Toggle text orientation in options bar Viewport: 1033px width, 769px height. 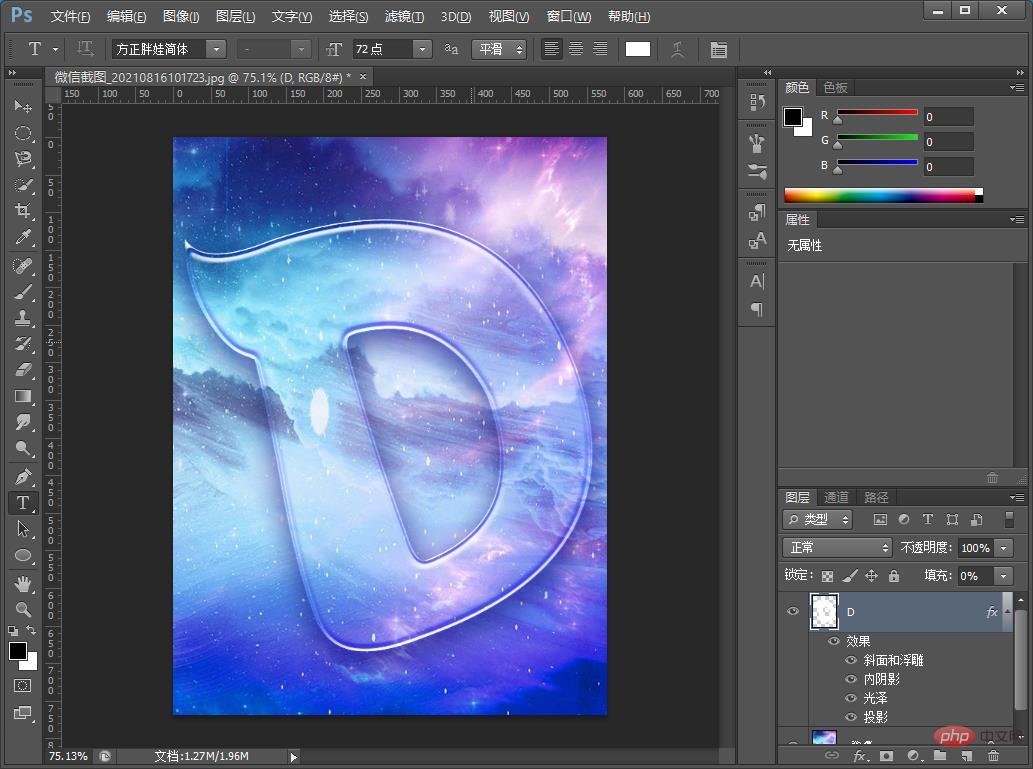pos(85,49)
